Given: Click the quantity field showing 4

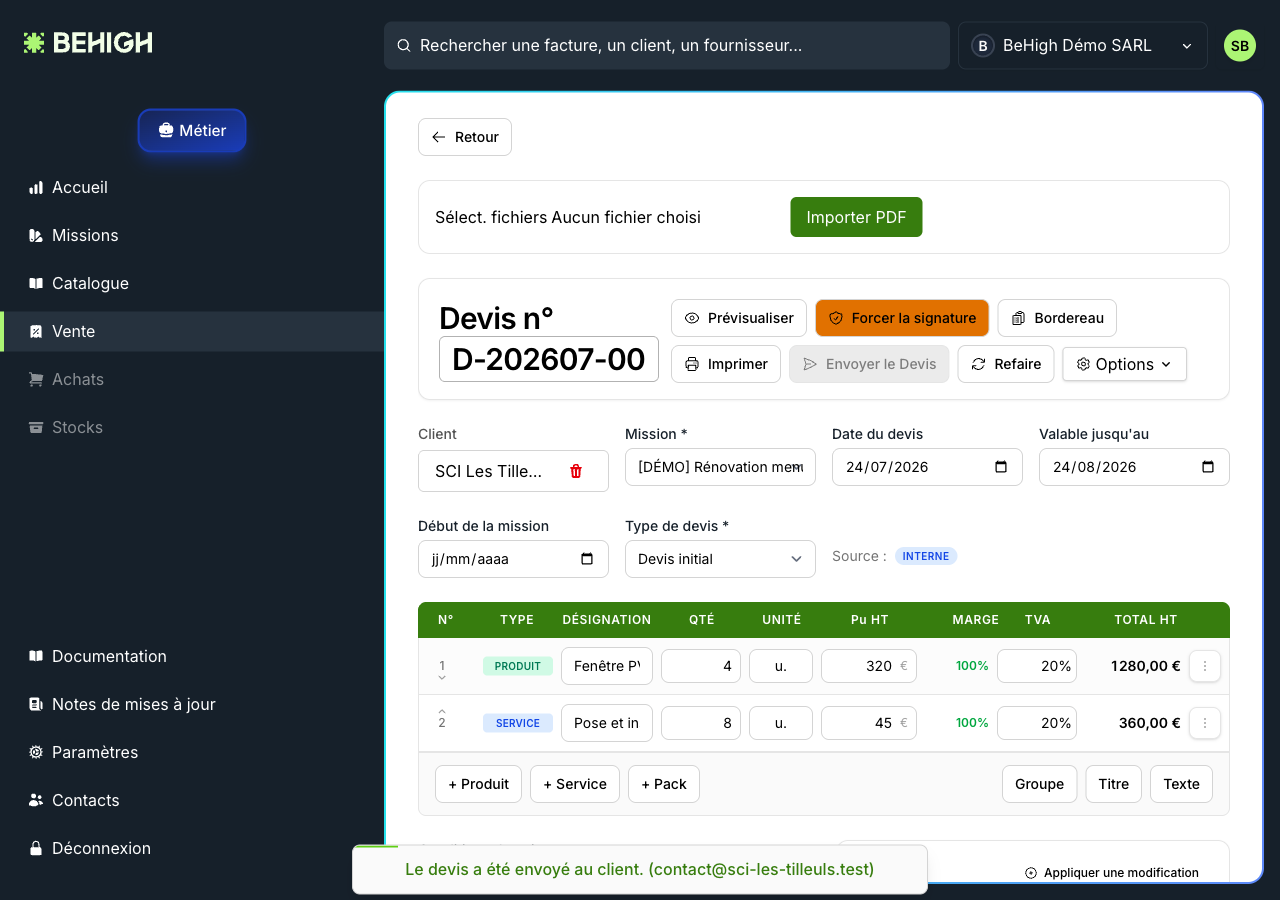Looking at the screenshot, I should 701,666.
